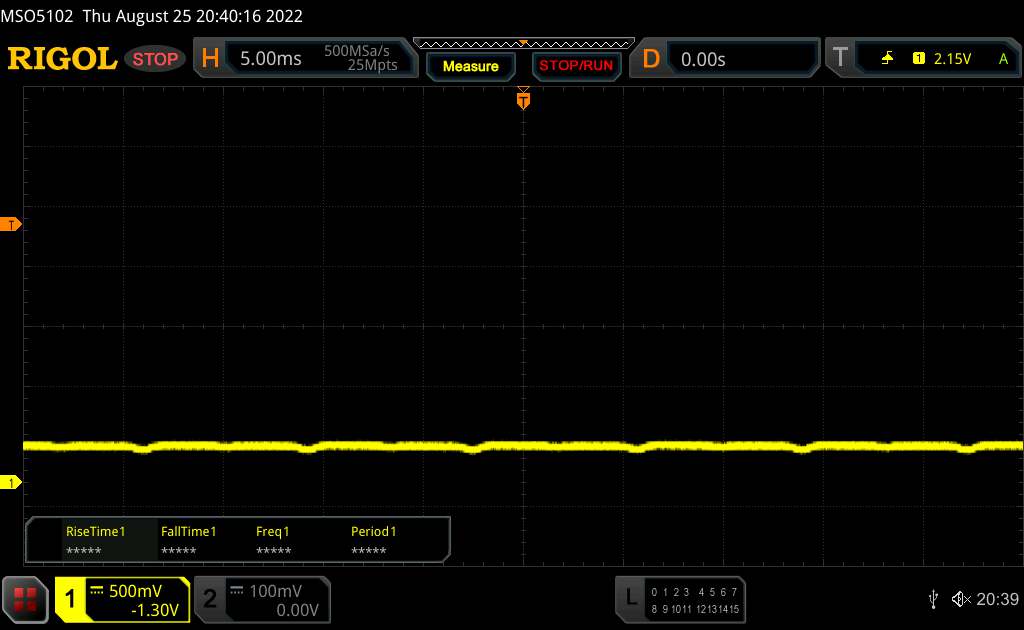The height and width of the screenshot is (630, 1024).
Task: Click the 500MSa/s sample rate text
Action: [x=357, y=50]
